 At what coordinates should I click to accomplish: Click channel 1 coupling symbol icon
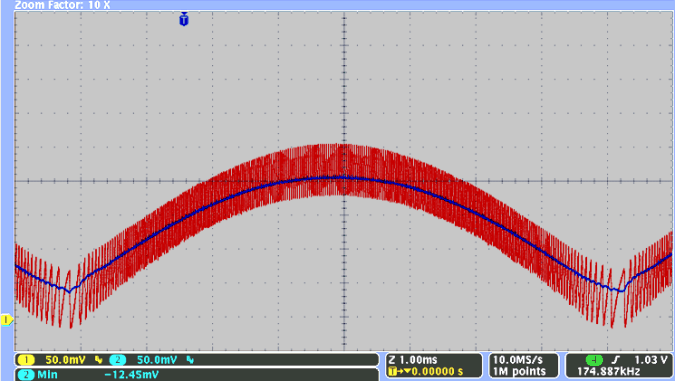click(x=99, y=360)
